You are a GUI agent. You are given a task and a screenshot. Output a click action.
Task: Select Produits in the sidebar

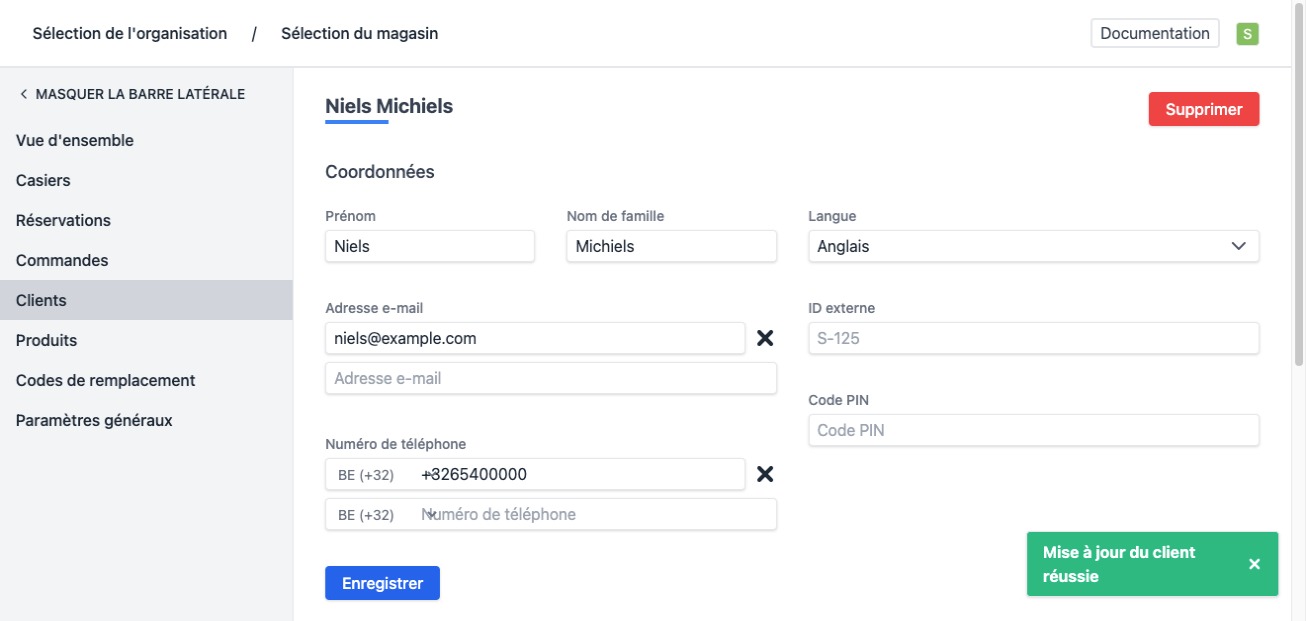46,341
